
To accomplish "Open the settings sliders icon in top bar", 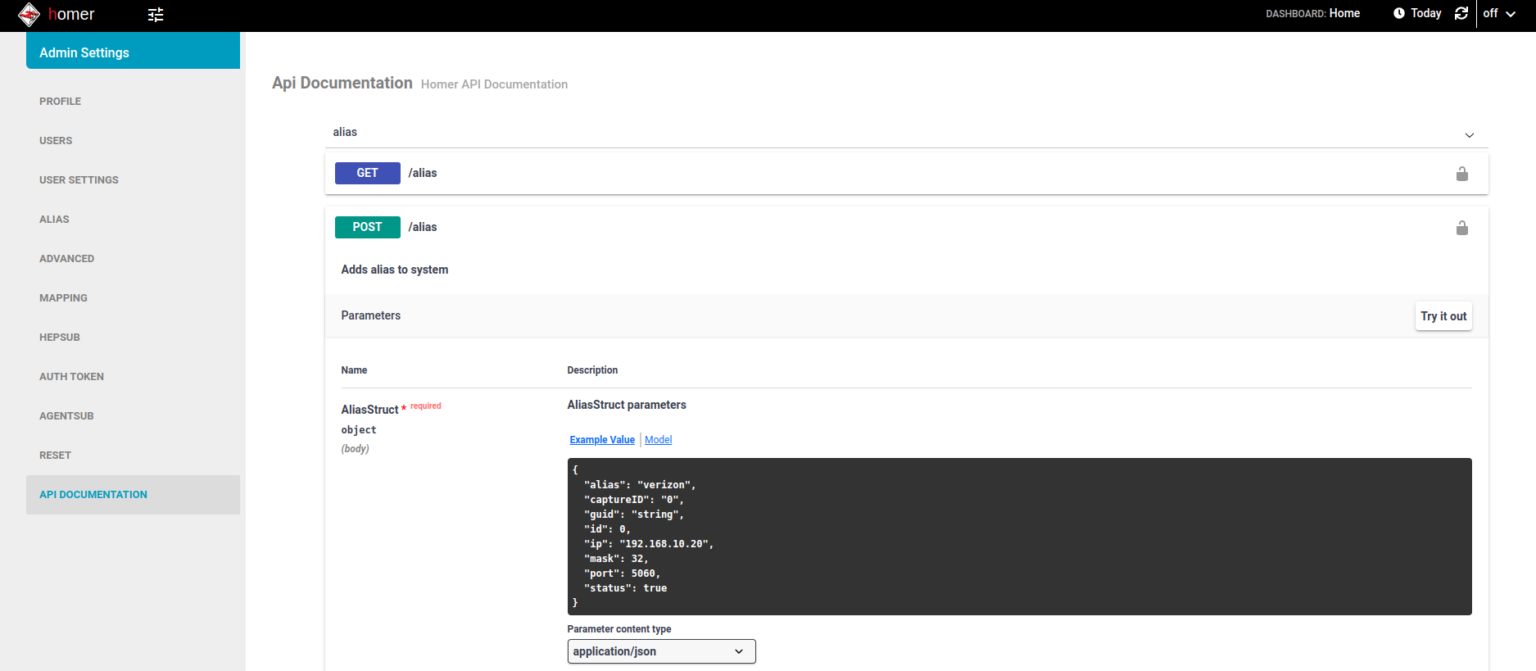I will click(155, 14).
